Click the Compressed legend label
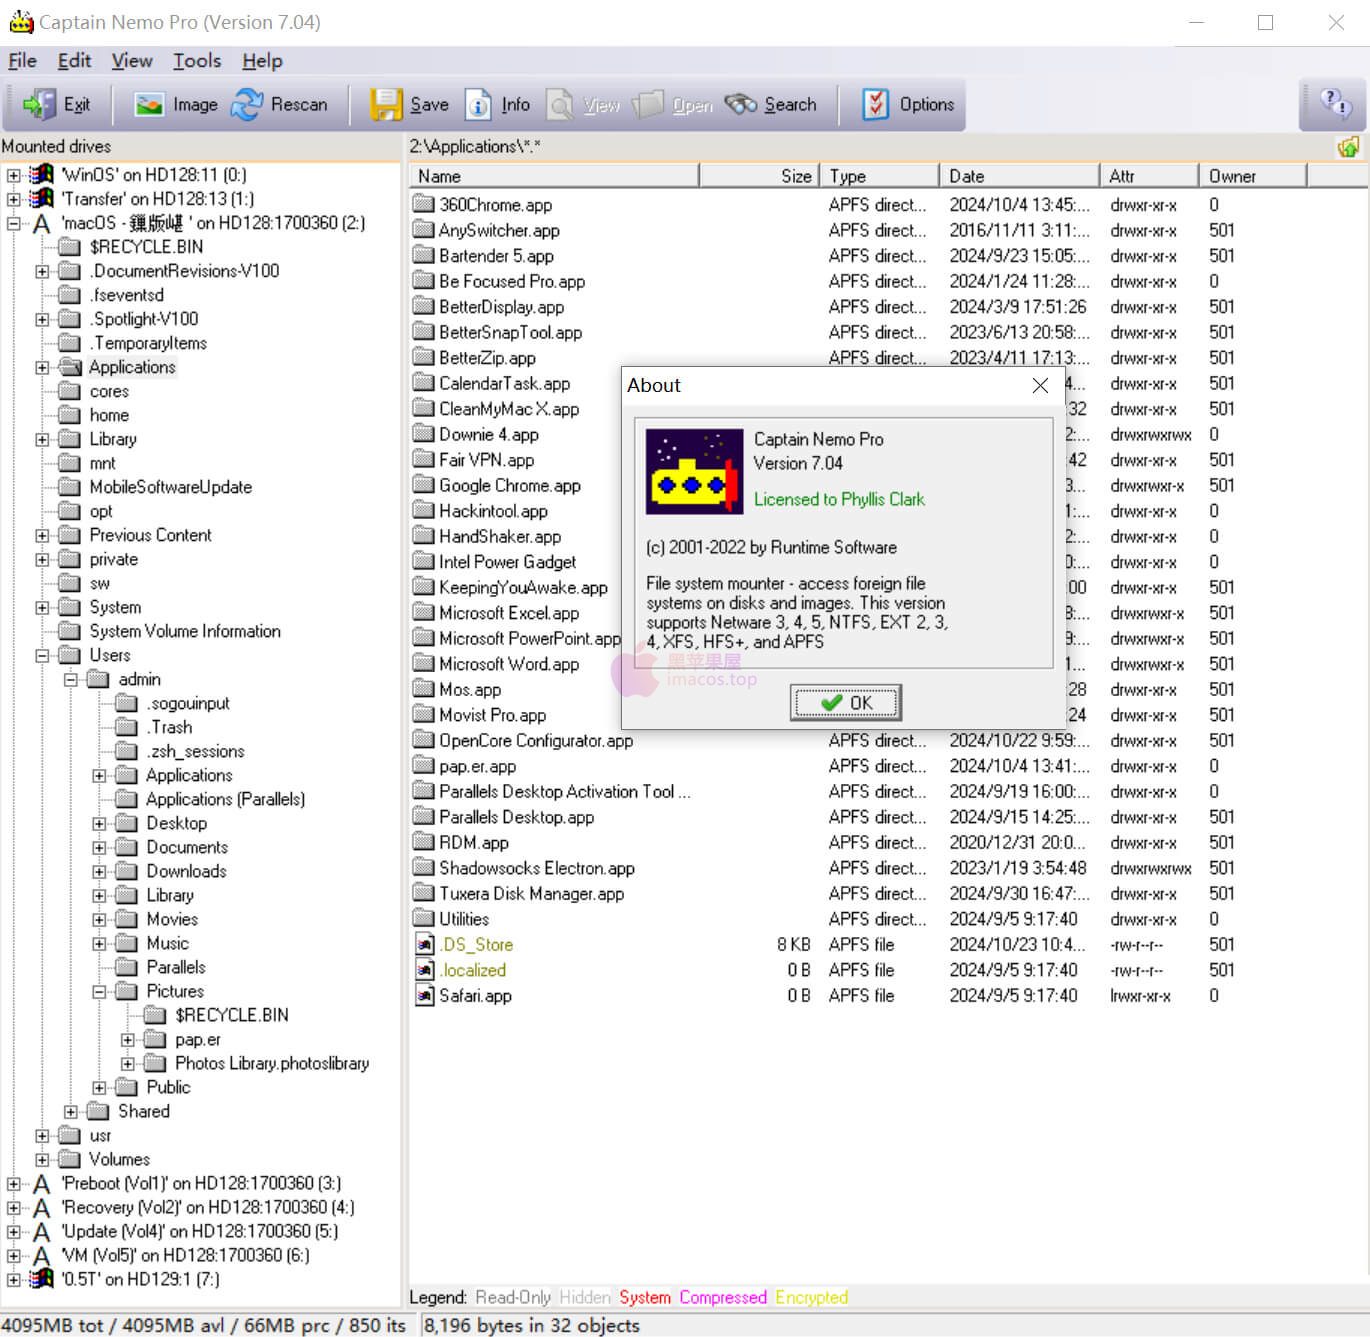The width and height of the screenshot is (1370, 1337). pos(723,1297)
